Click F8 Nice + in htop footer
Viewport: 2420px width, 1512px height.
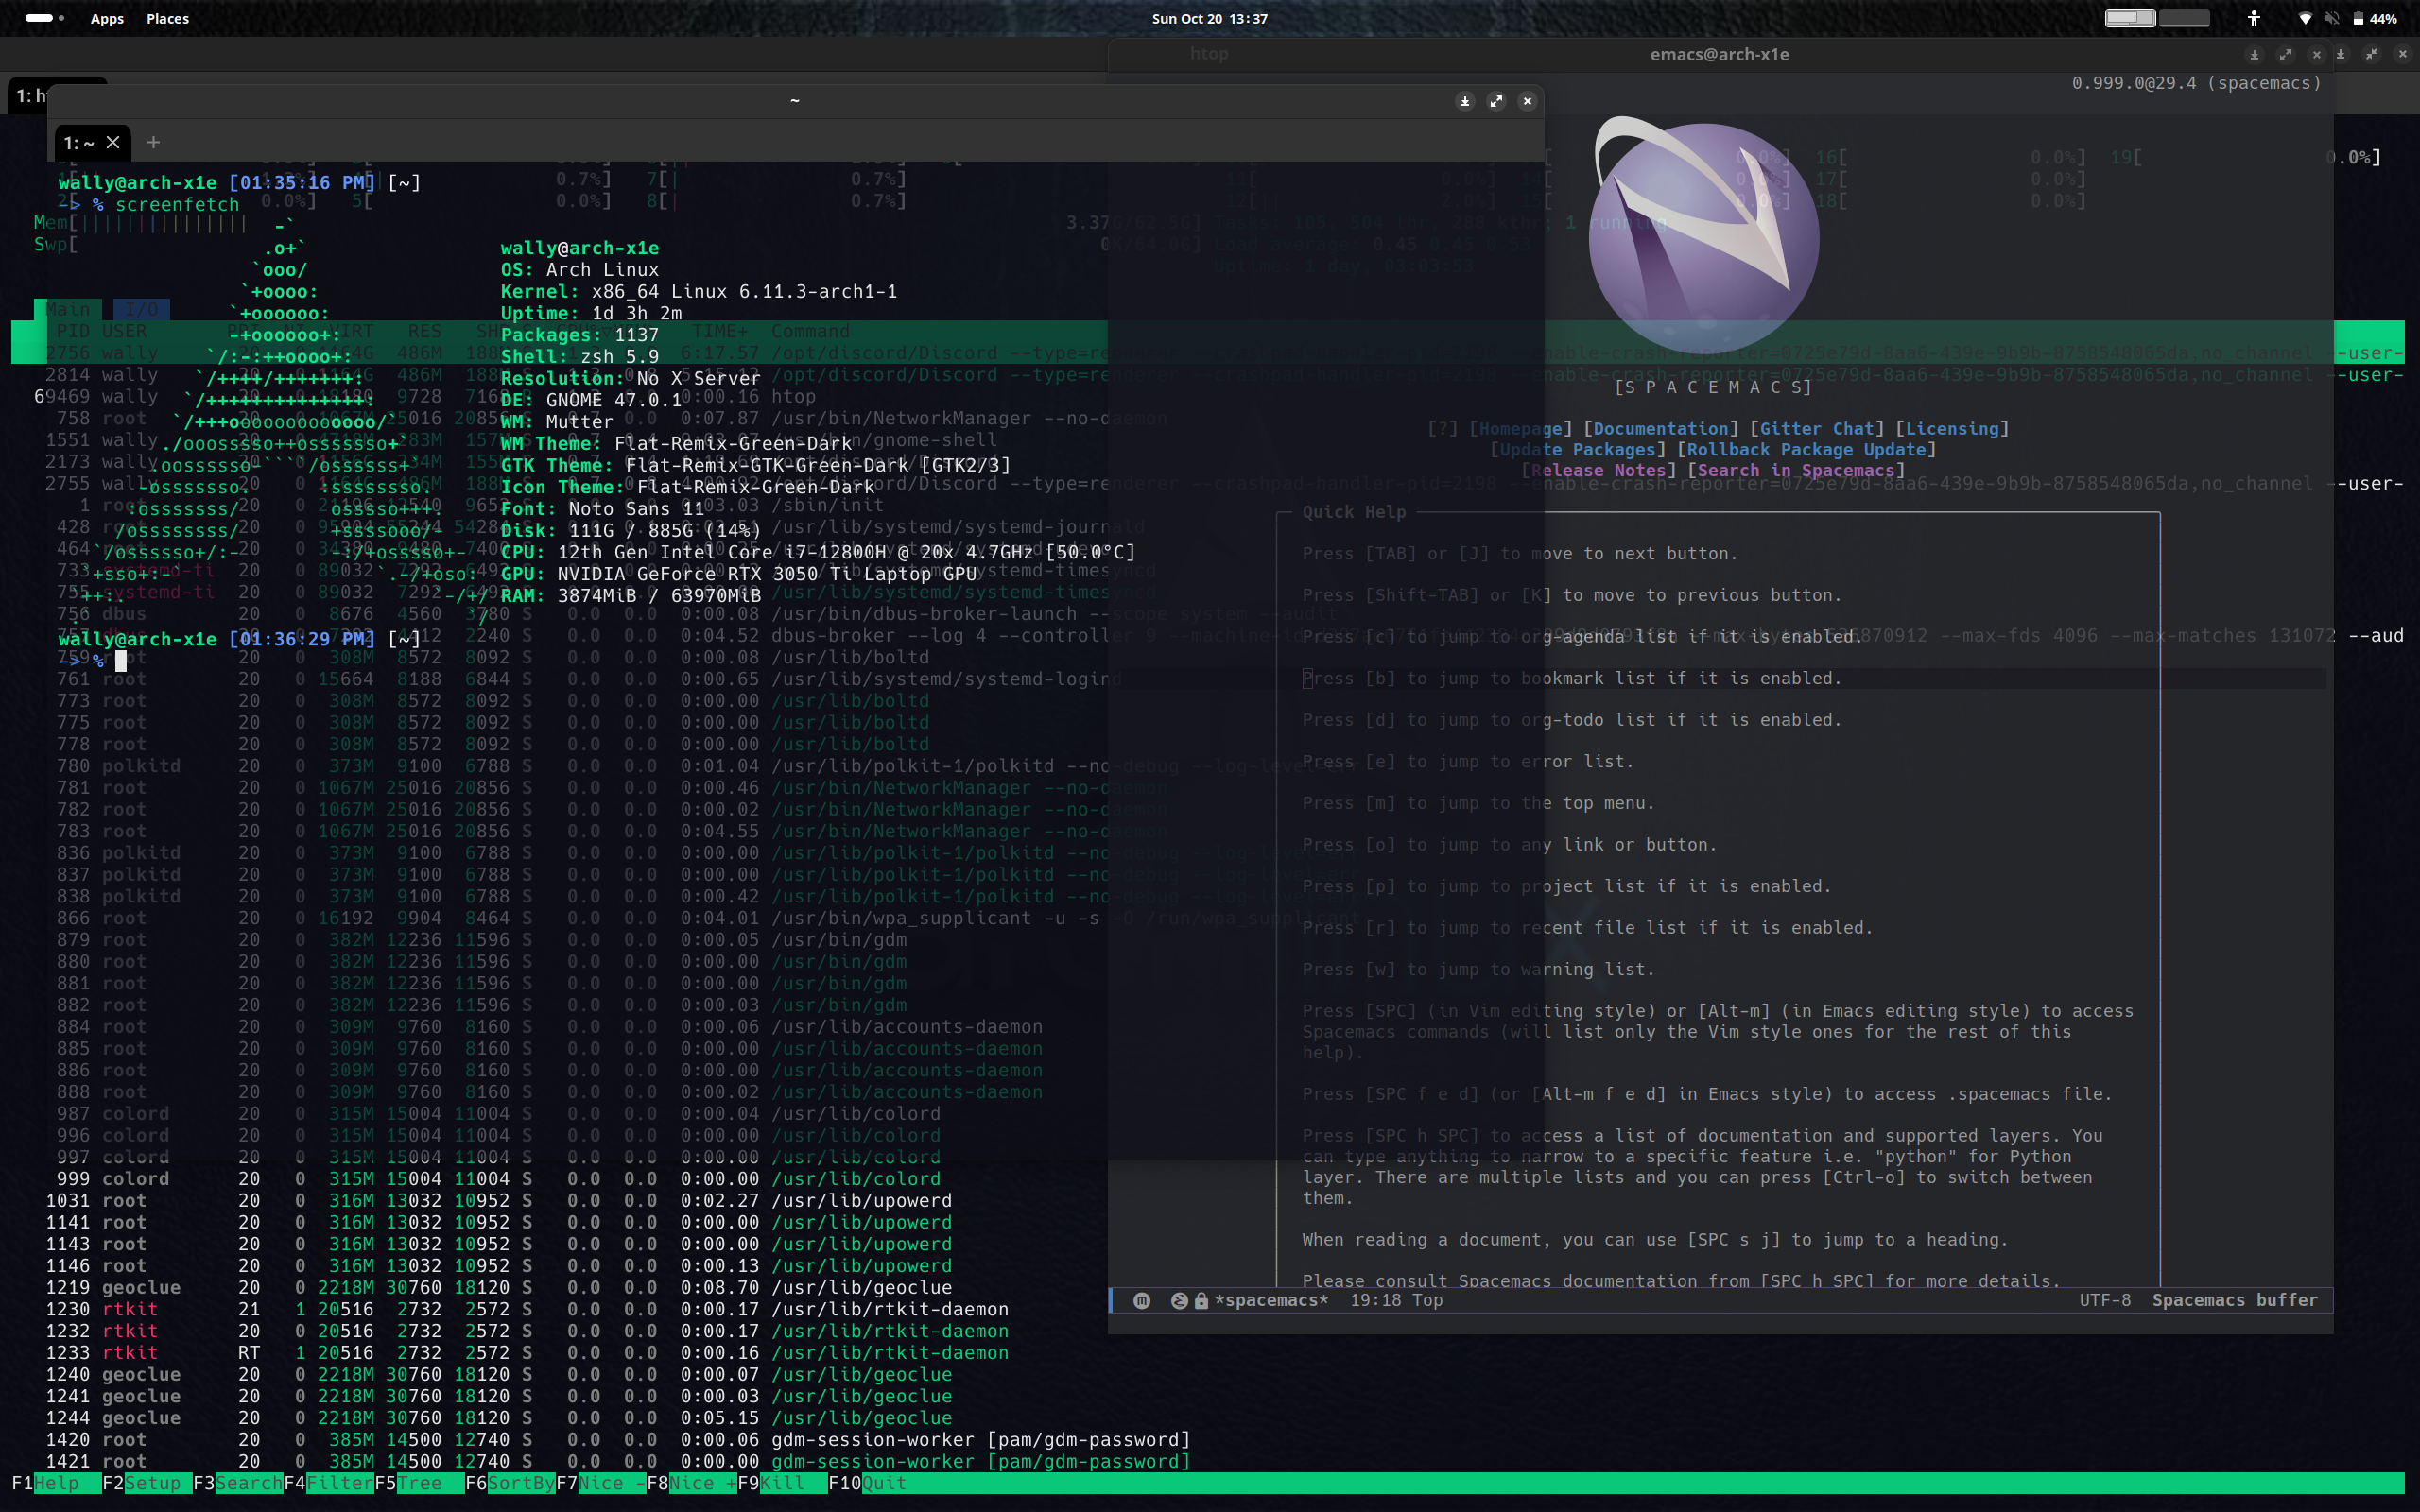692,1483
